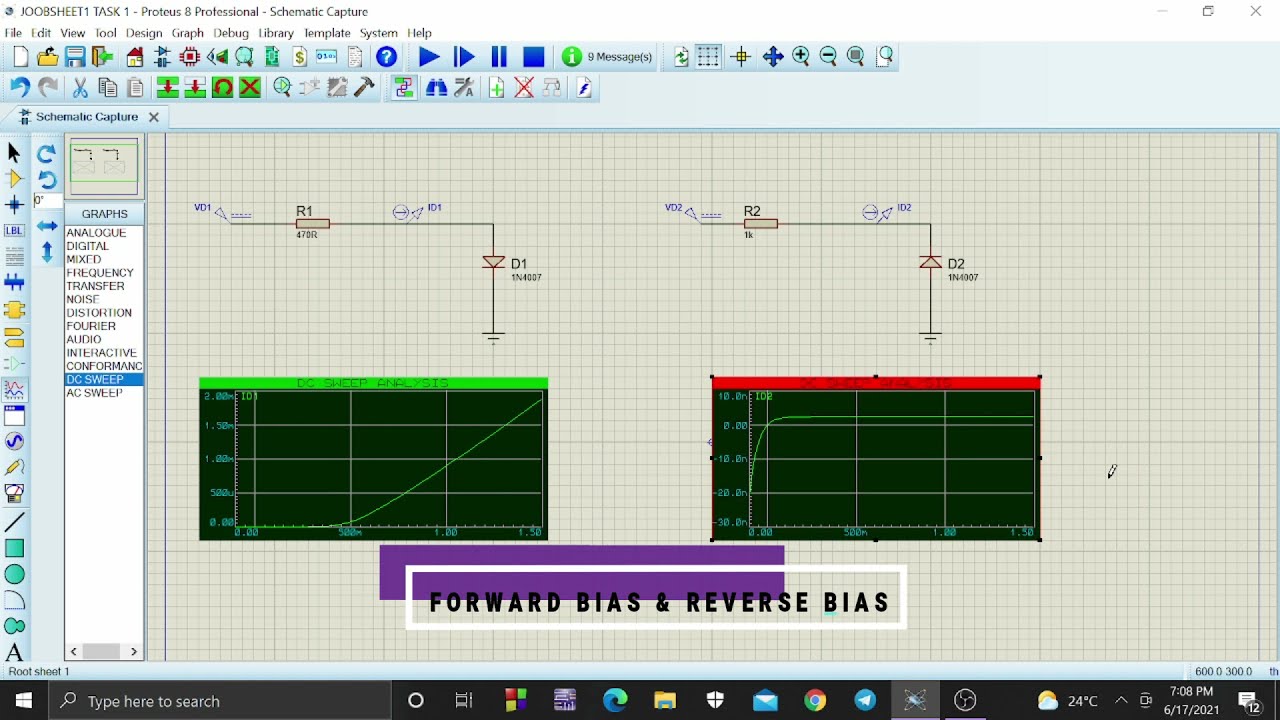
Task: Toggle the wire autorouter icon
Action: coord(404,88)
